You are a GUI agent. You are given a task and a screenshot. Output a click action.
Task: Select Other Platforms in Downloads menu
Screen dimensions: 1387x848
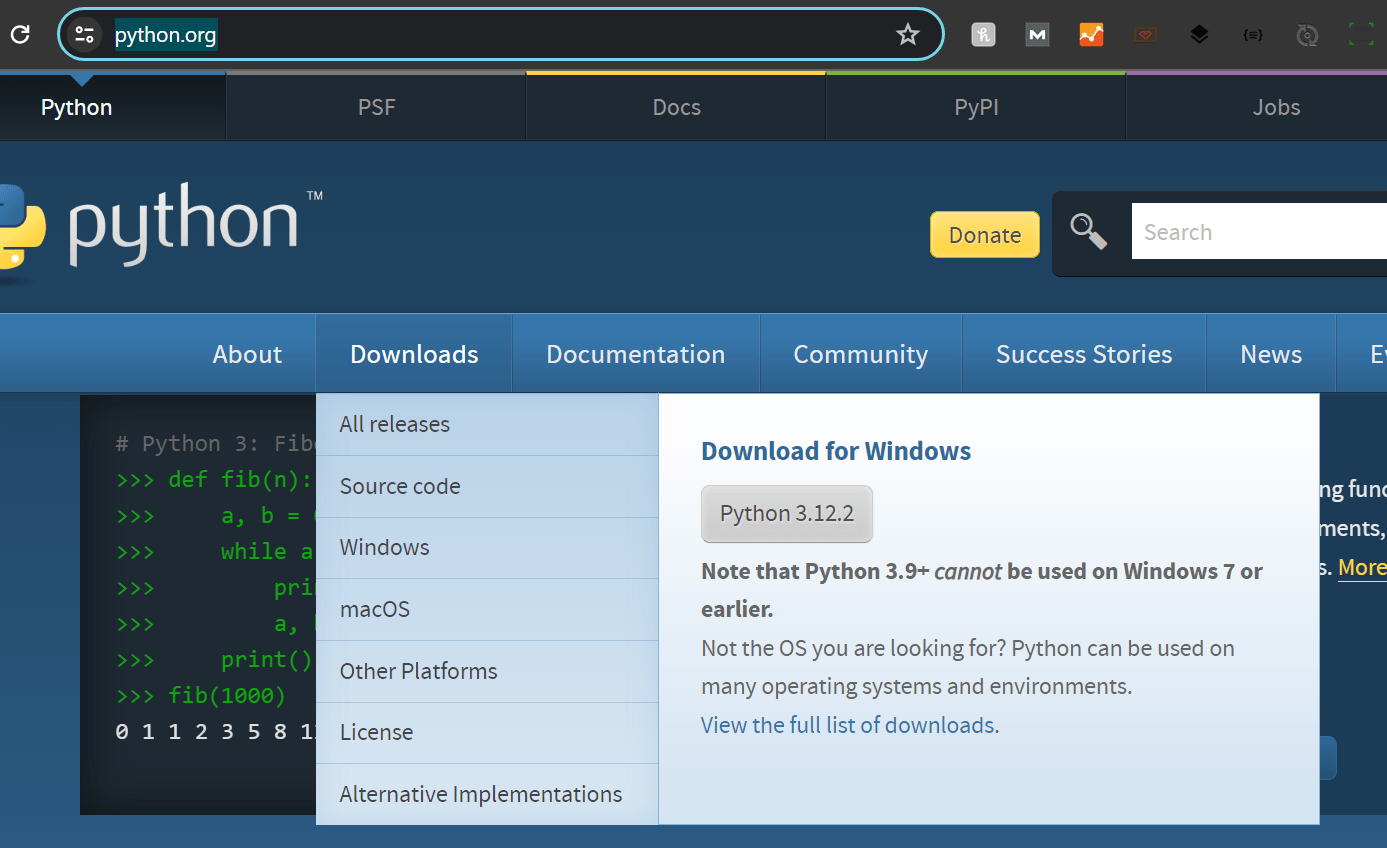[487, 671]
